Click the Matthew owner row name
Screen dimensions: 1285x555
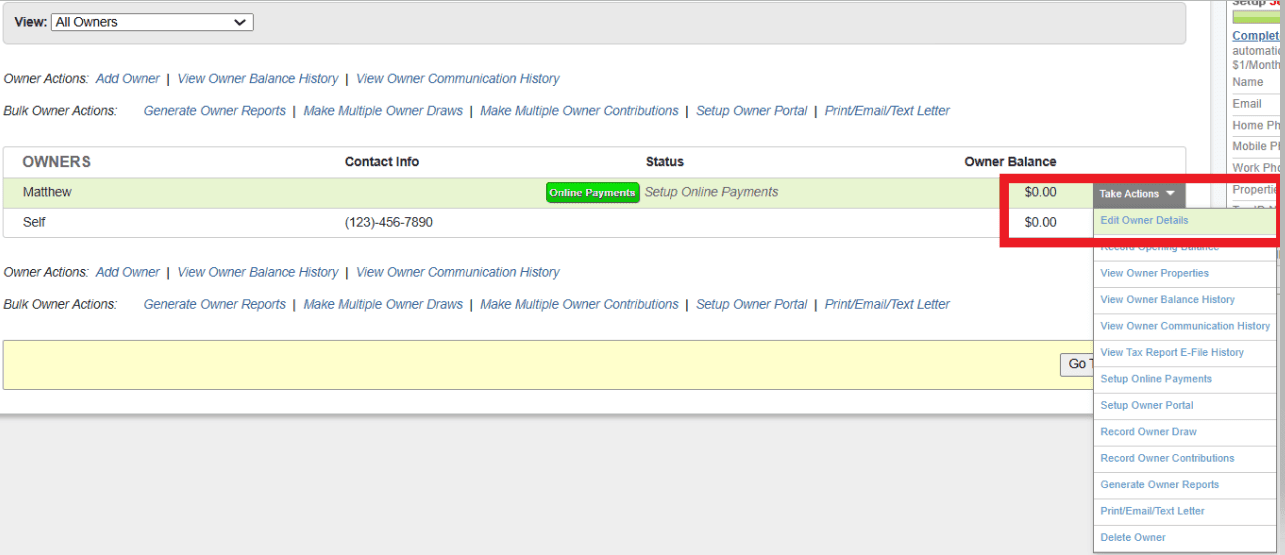pyautogui.click(x=47, y=192)
